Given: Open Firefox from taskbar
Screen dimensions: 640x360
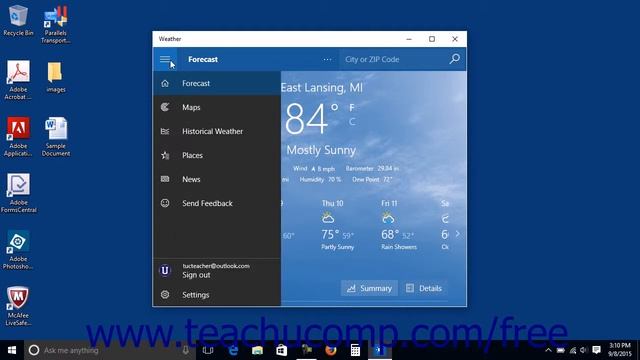Looking at the screenshot, I should click(331, 350).
